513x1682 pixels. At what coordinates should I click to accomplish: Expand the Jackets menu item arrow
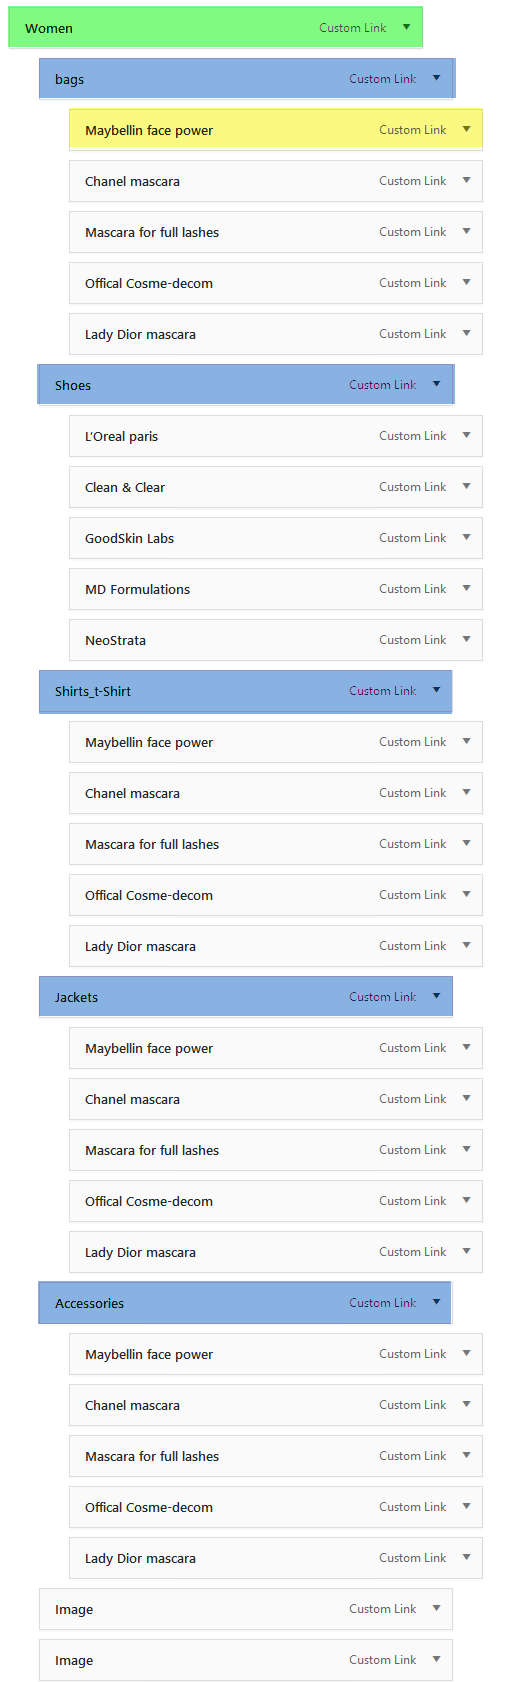[x=436, y=996]
